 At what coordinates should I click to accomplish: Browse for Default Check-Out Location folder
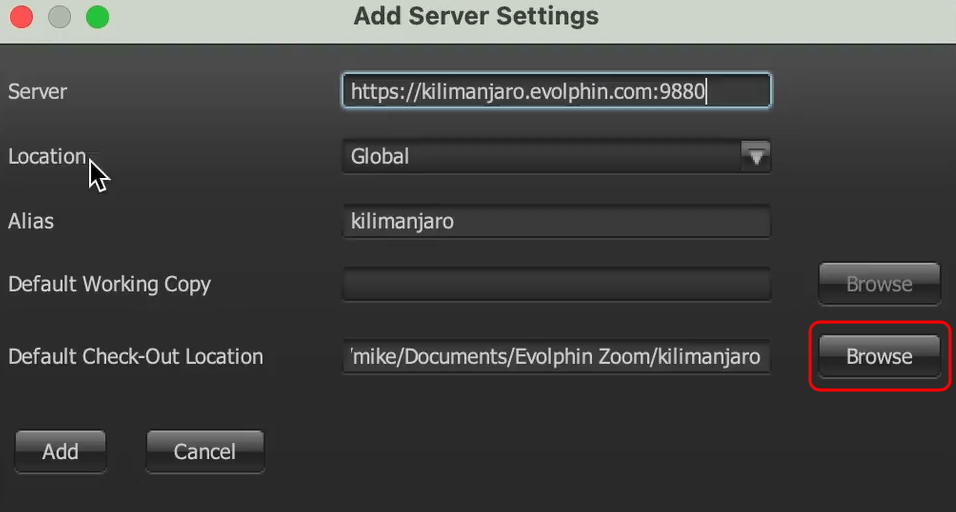click(879, 357)
